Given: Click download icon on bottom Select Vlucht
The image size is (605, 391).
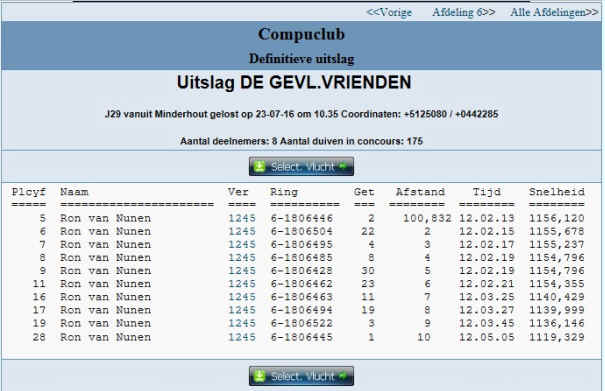Looking at the screenshot, I should tap(260, 376).
